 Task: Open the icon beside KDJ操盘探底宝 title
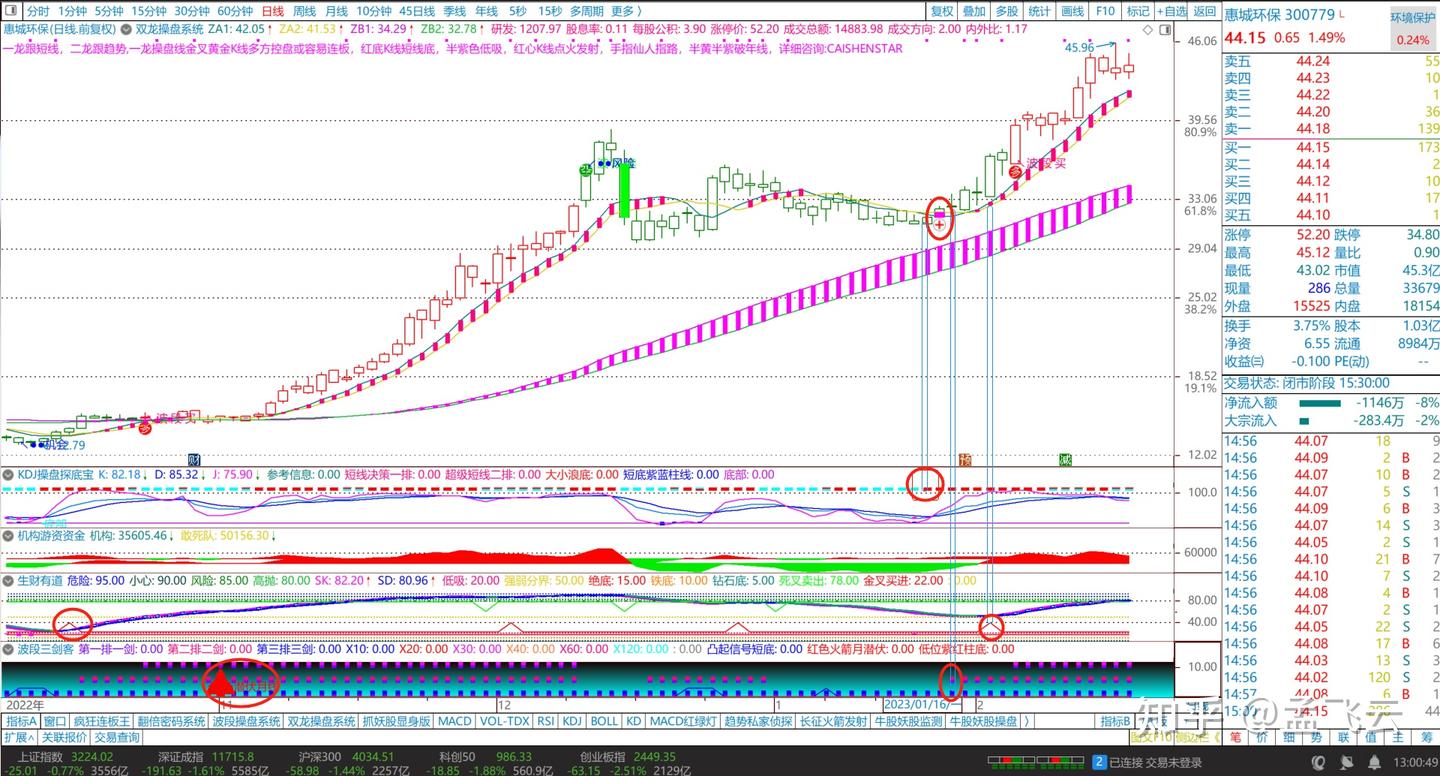tap(8, 474)
